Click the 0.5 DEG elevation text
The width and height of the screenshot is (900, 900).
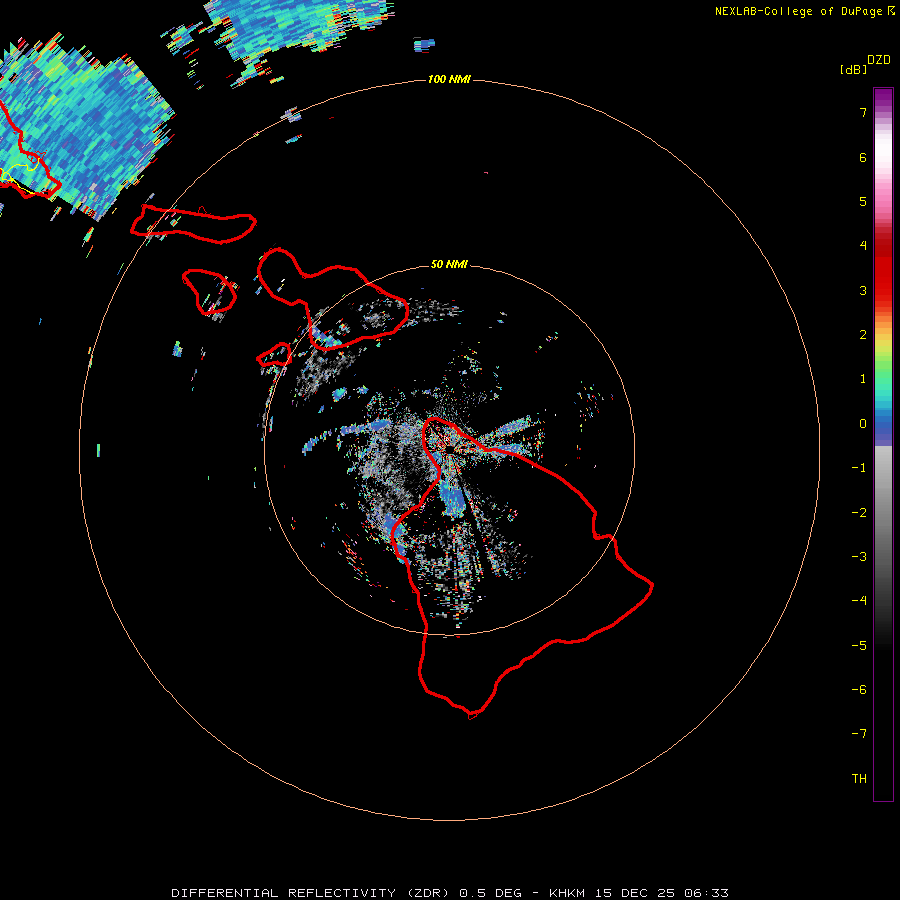pos(491,893)
